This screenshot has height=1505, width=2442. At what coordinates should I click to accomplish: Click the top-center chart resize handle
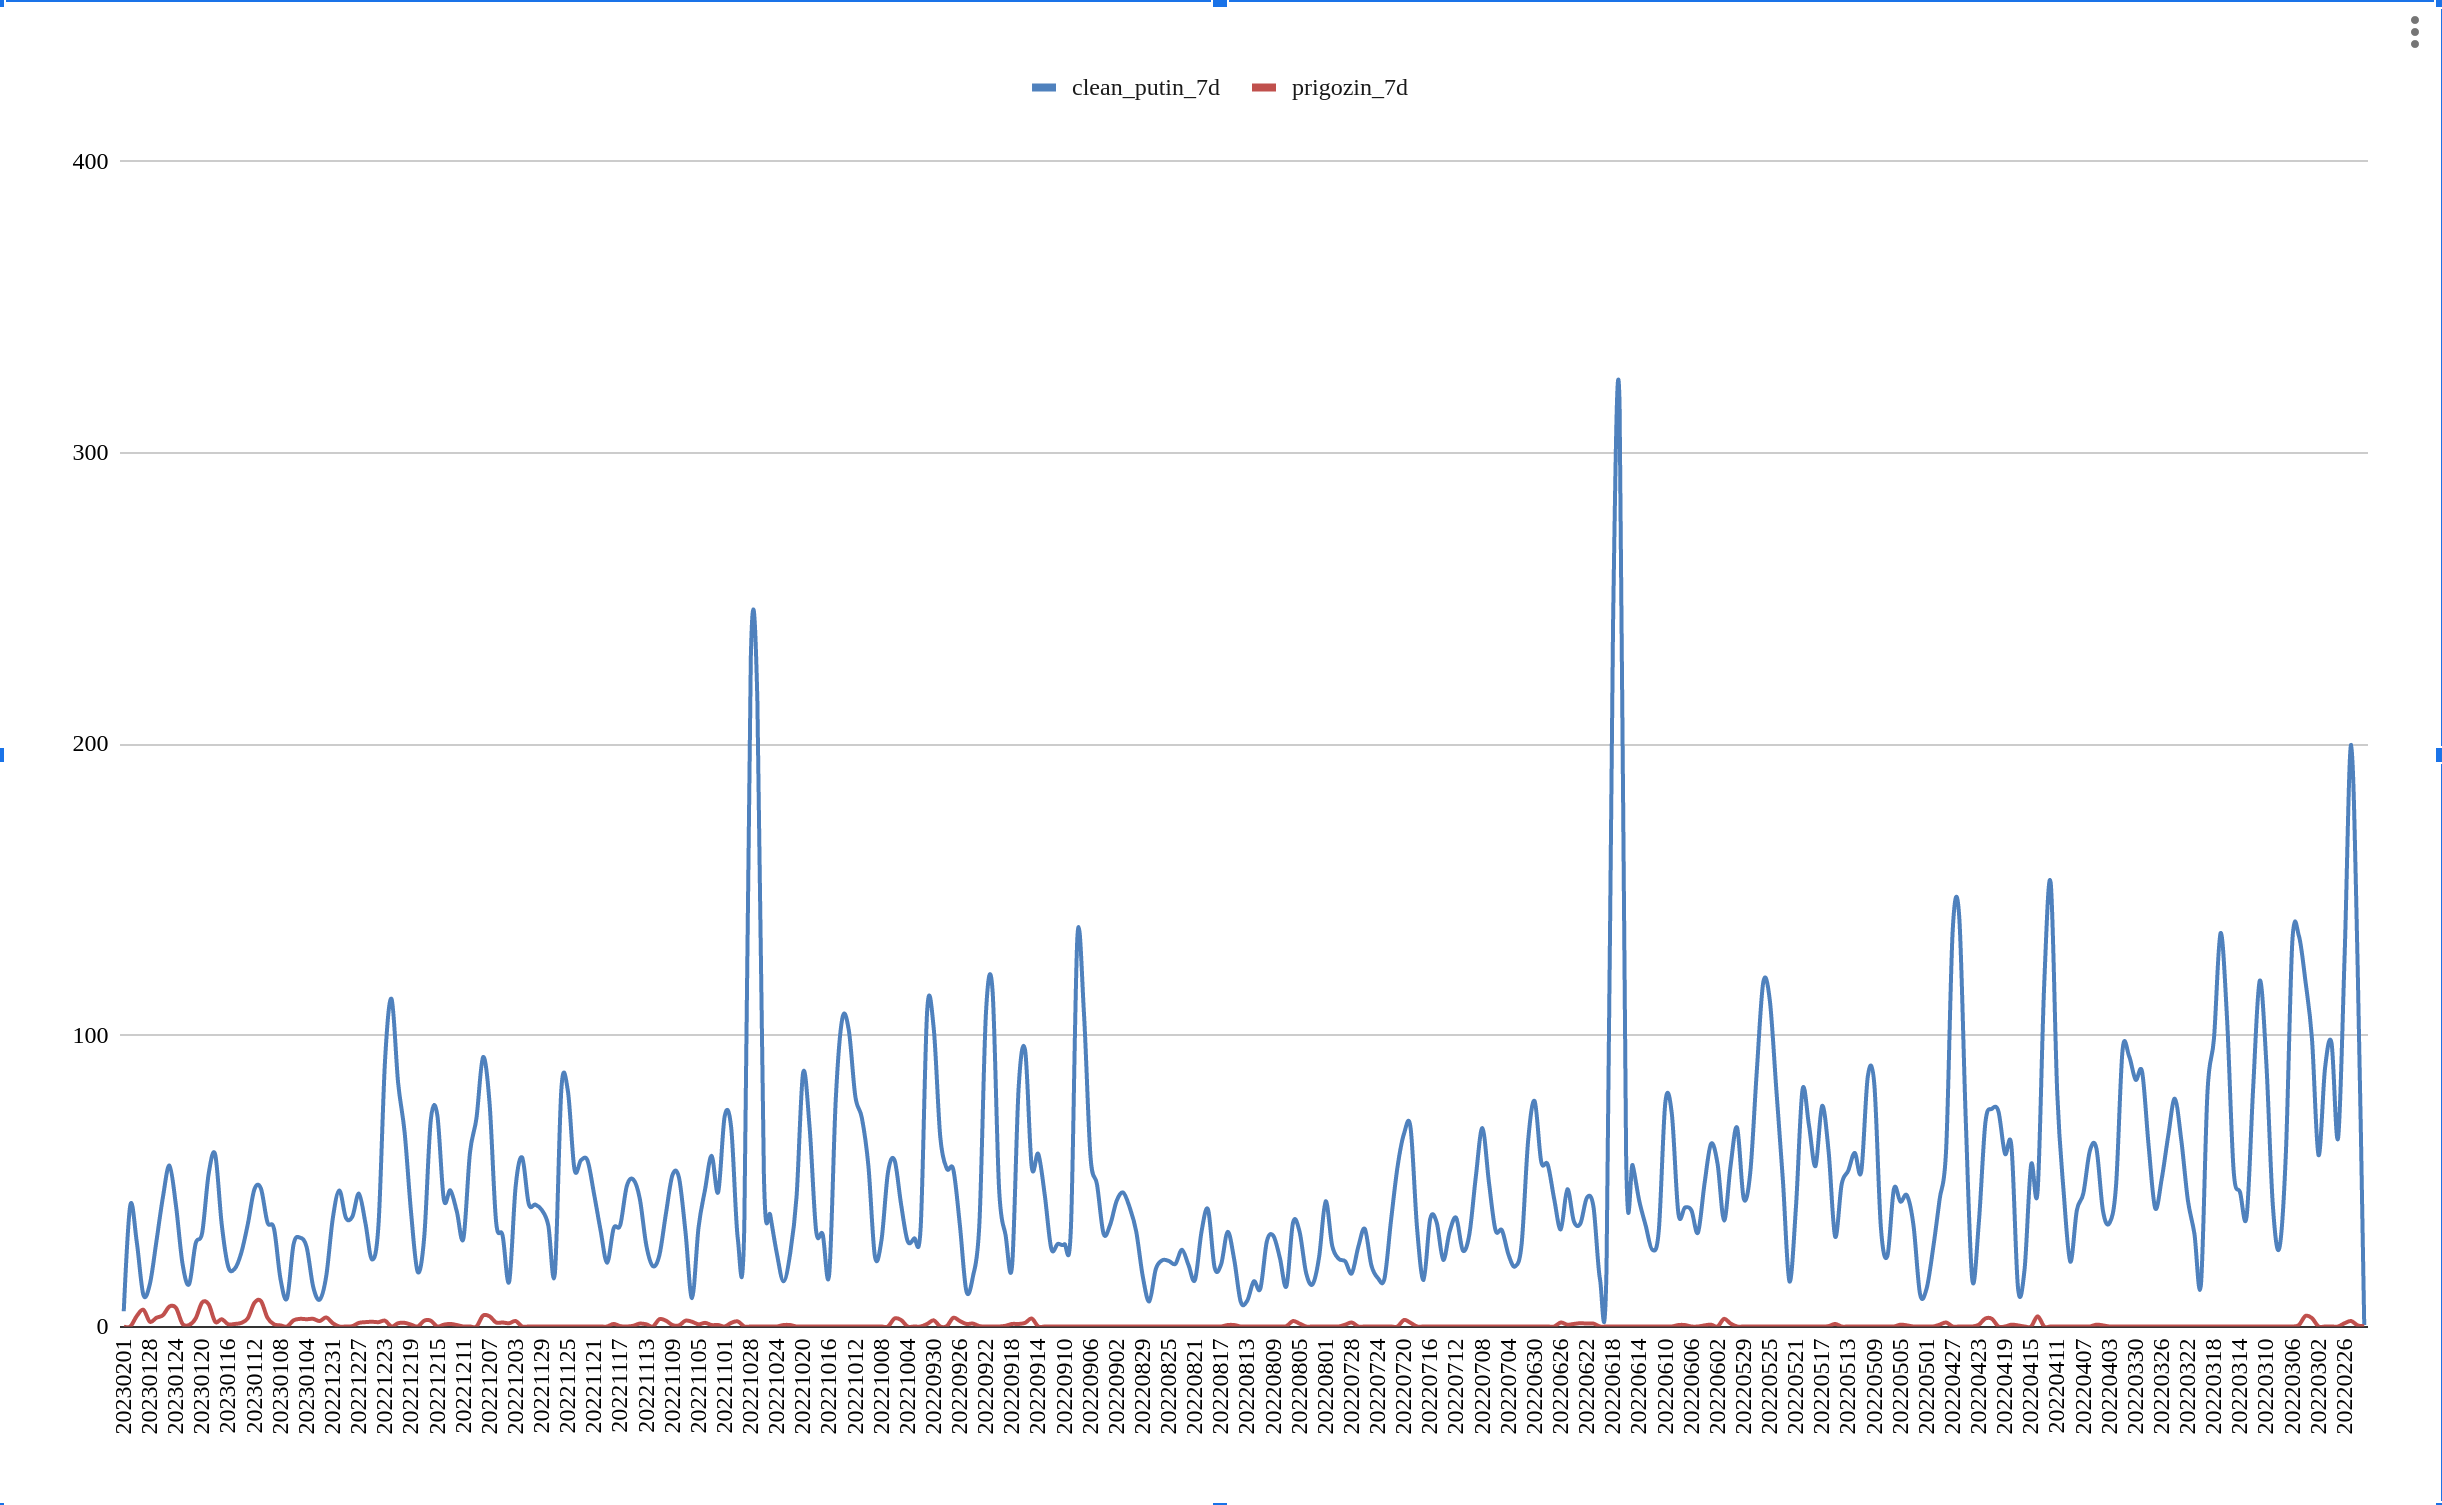click(x=1220, y=3)
